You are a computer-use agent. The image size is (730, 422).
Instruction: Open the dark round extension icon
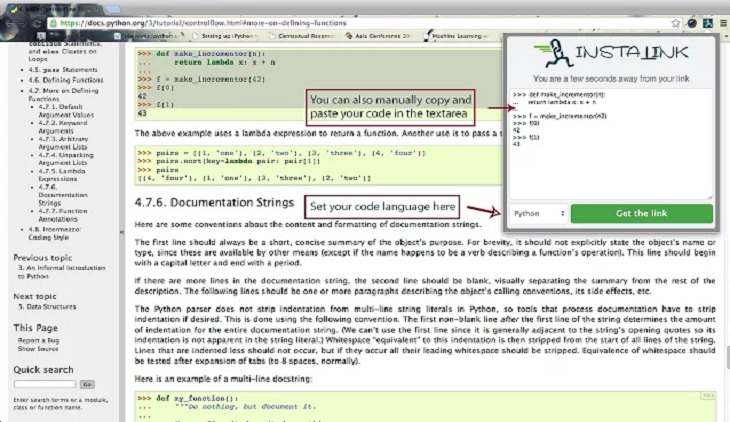(692, 23)
